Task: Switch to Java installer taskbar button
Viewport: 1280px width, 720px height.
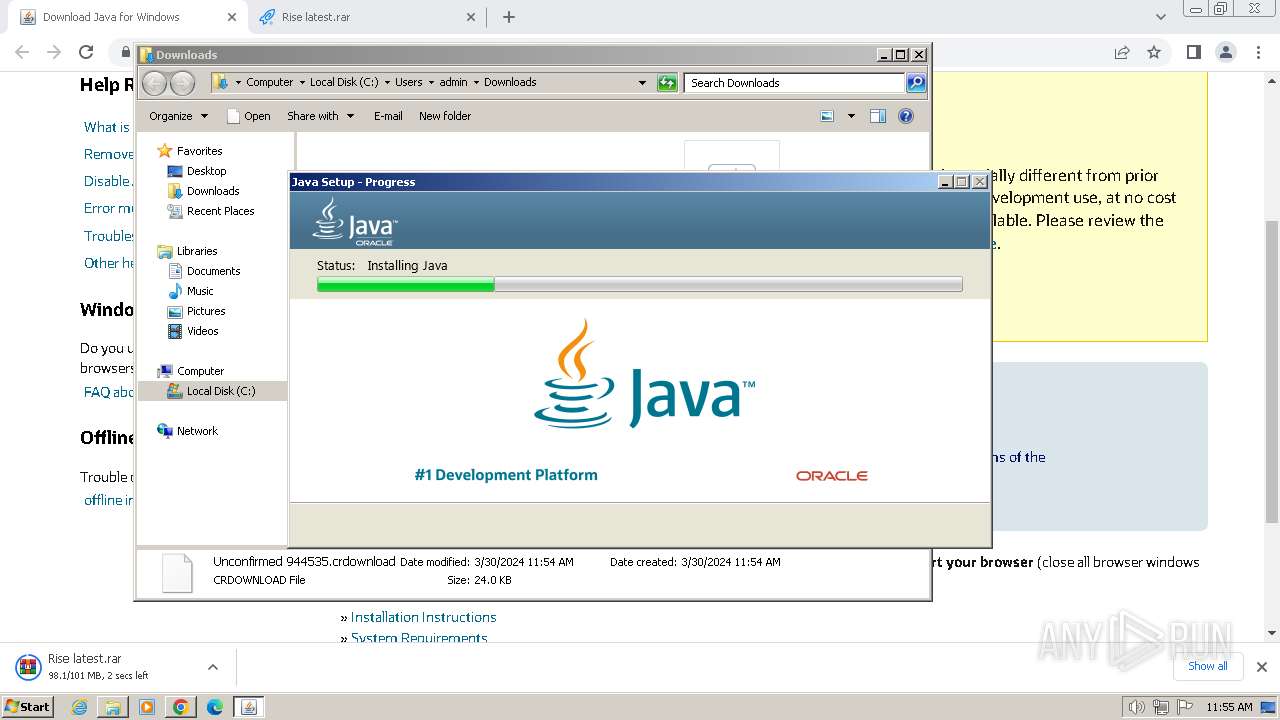Action: (249, 707)
